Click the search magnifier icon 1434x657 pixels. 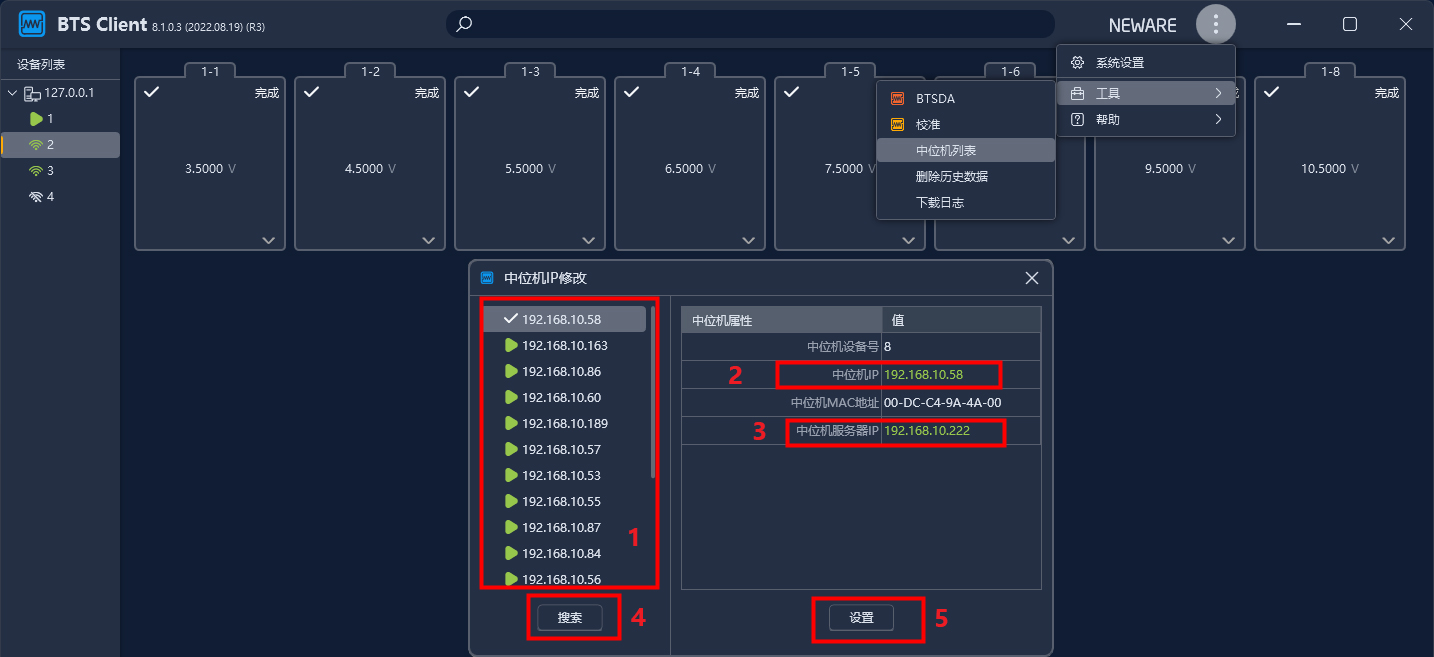coord(464,24)
